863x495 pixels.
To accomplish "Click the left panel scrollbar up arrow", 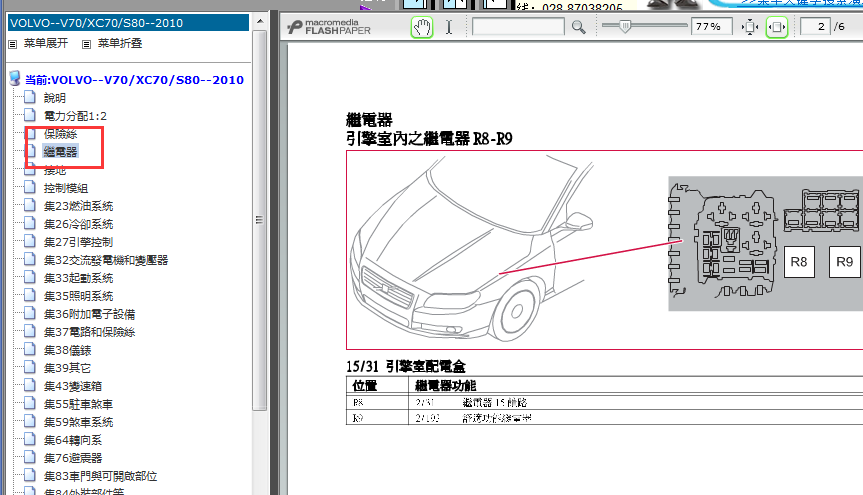I will pos(260,21).
